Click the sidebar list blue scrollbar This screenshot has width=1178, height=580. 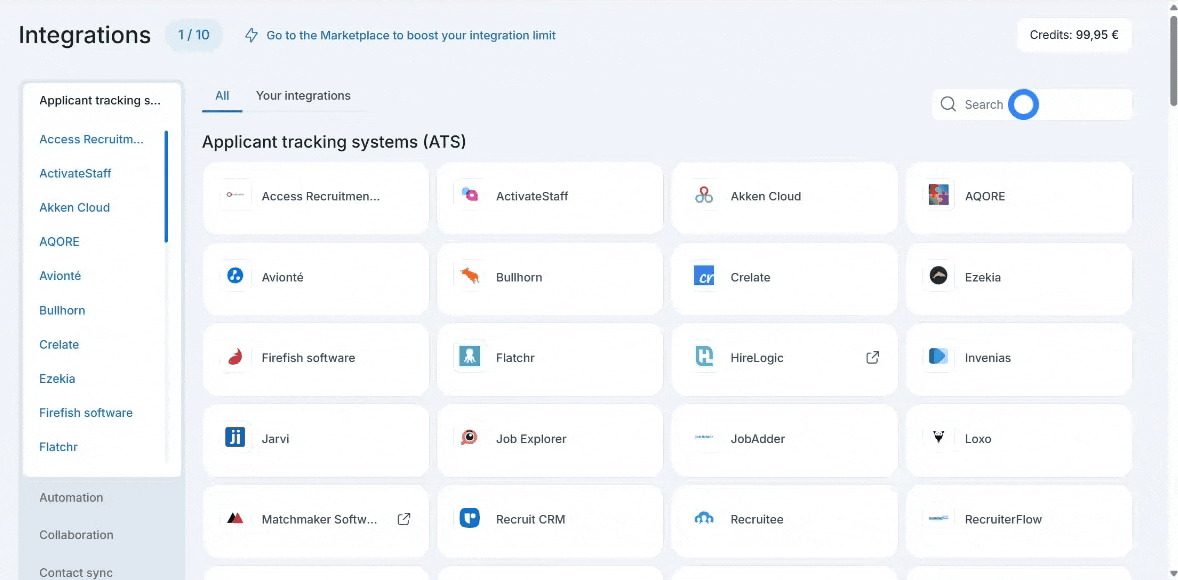(x=166, y=186)
